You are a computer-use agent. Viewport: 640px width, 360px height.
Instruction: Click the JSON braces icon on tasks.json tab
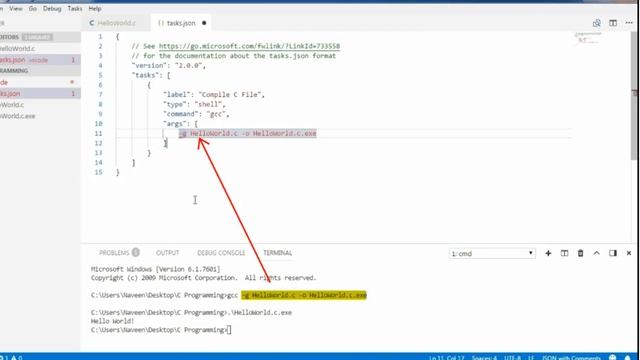click(x=161, y=23)
